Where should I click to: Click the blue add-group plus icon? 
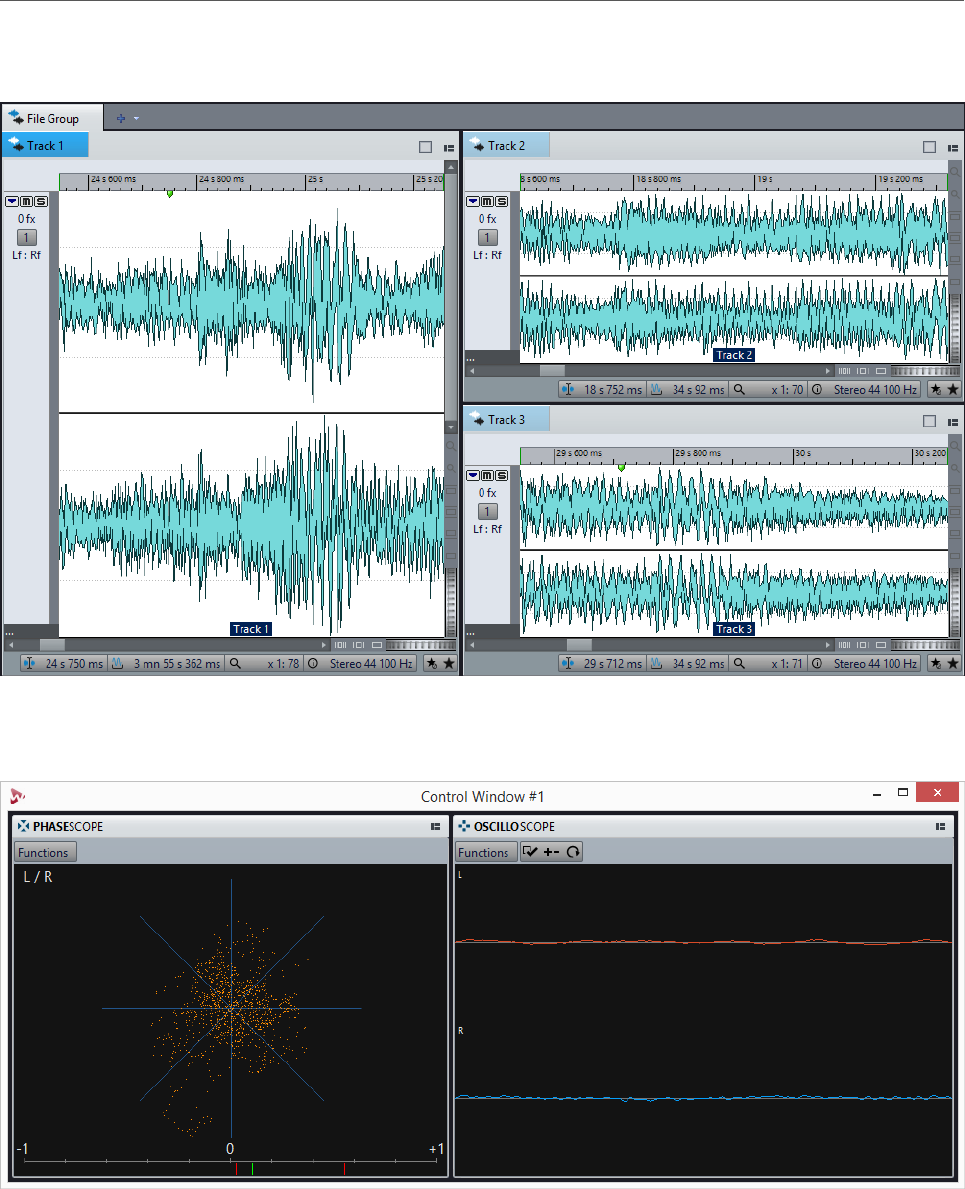click(121, 118)
